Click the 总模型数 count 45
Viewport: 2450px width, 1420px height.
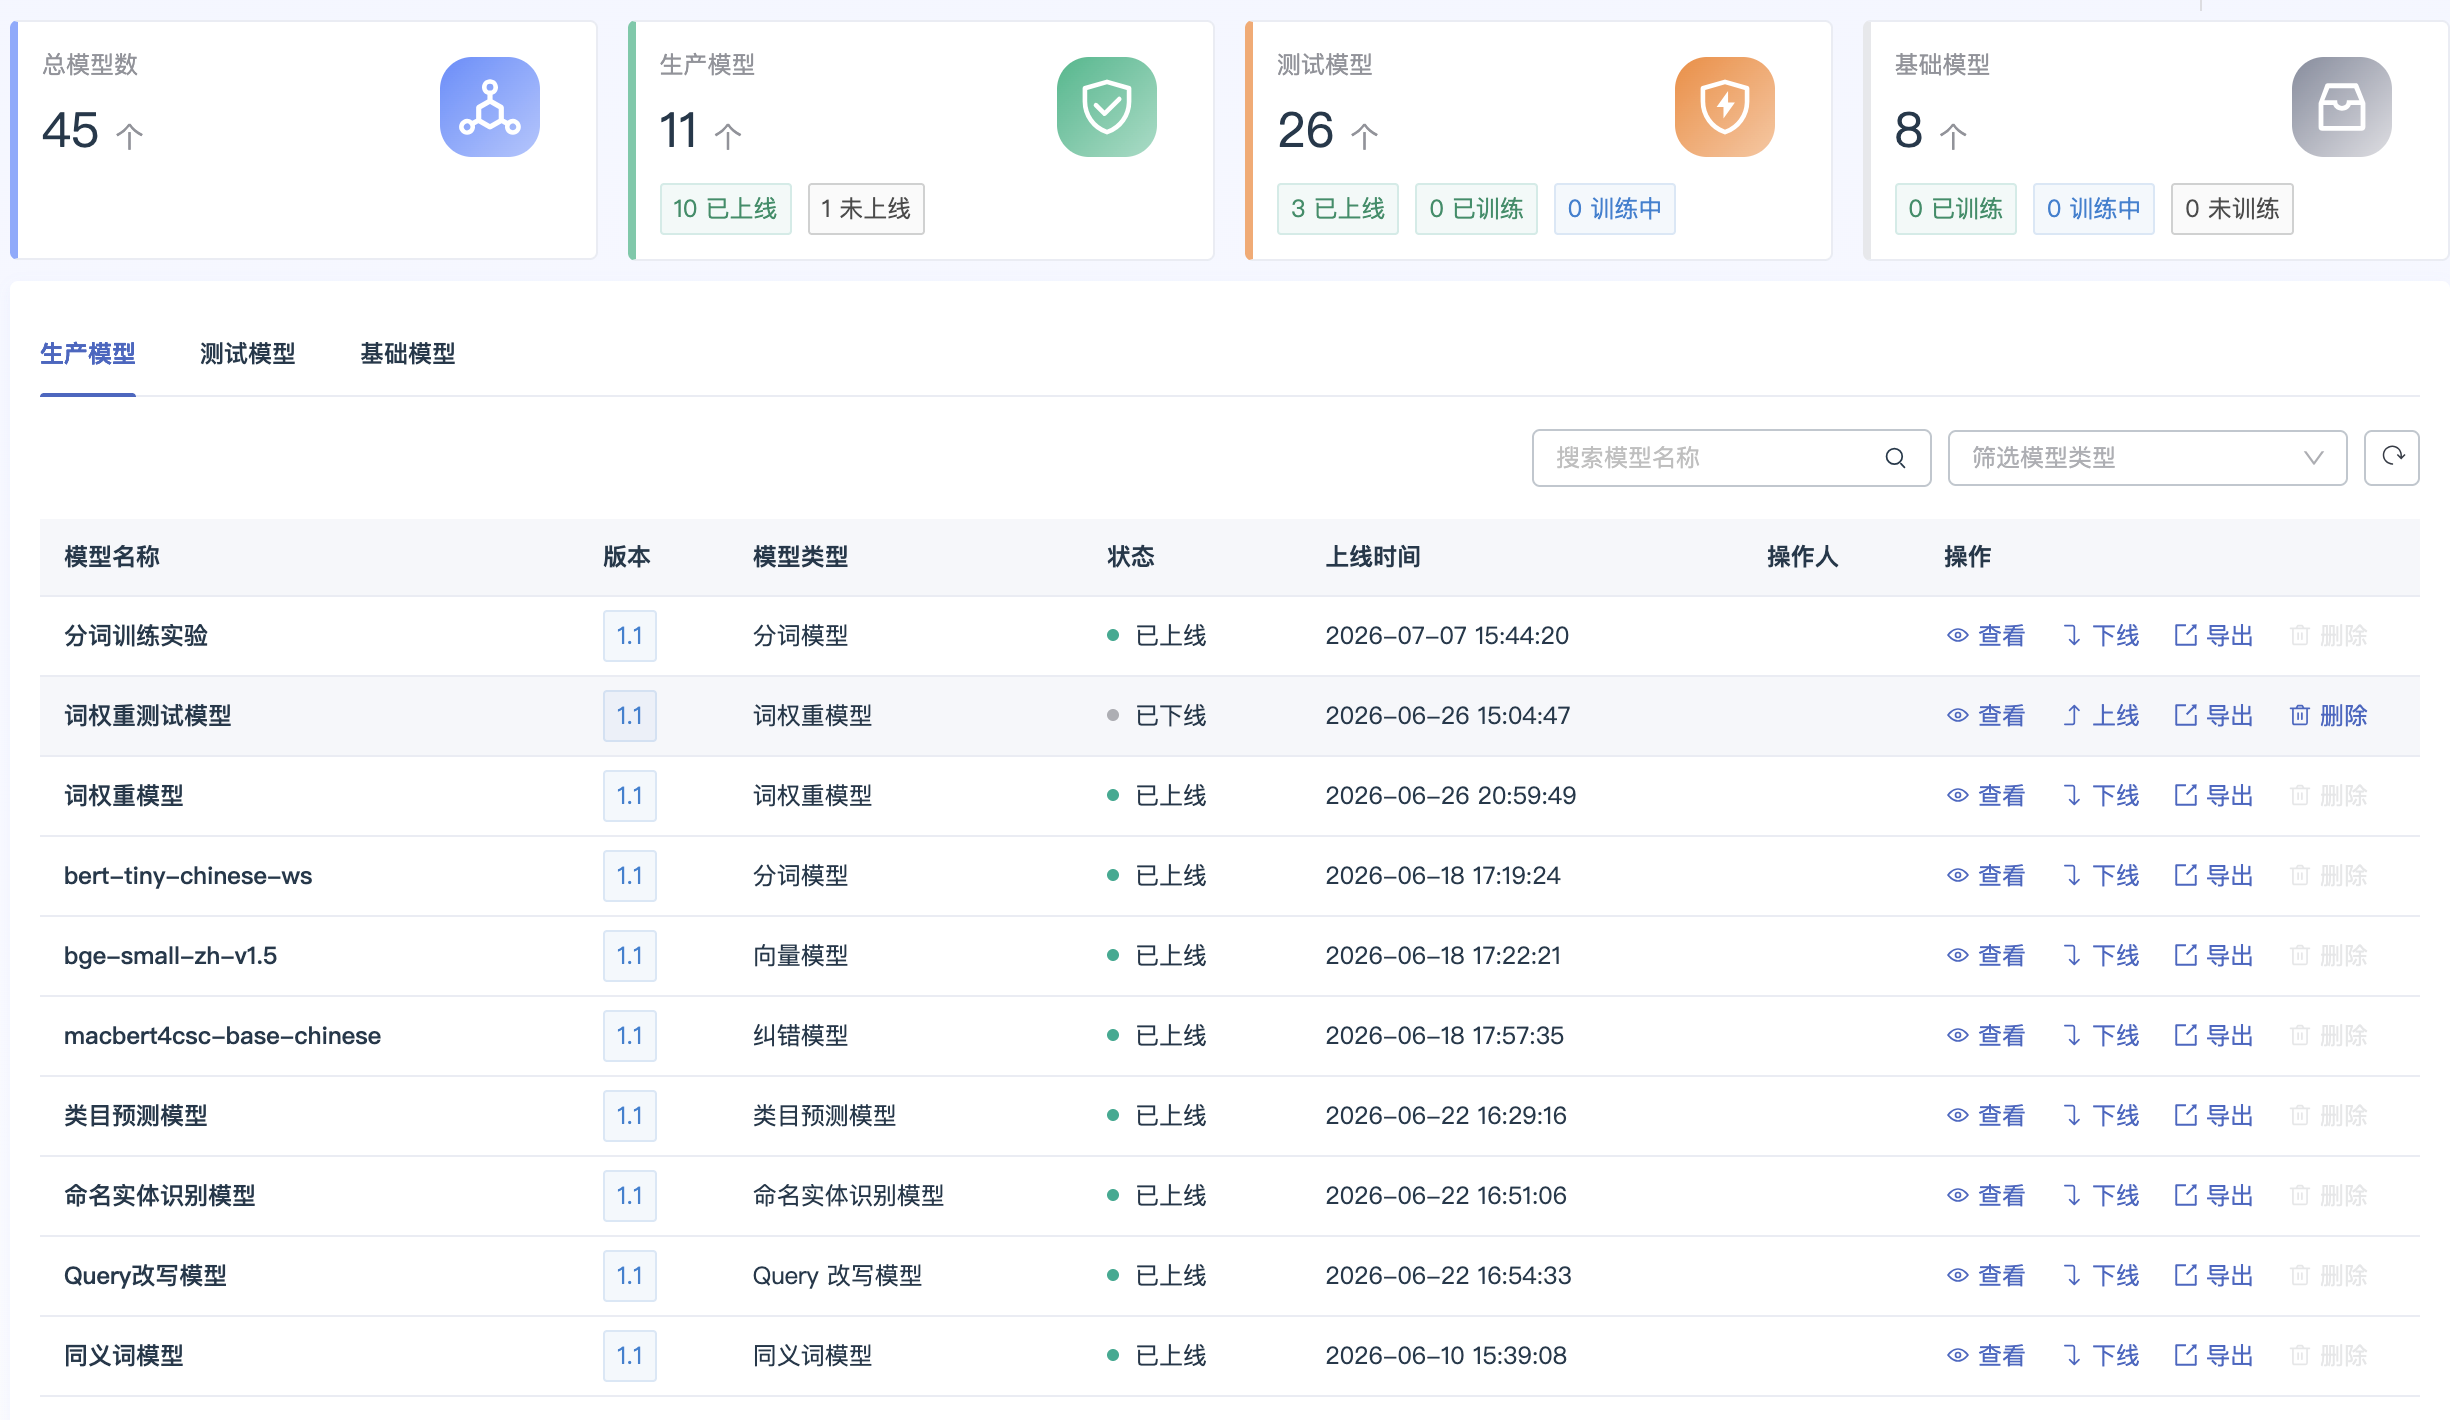point(70,131)
